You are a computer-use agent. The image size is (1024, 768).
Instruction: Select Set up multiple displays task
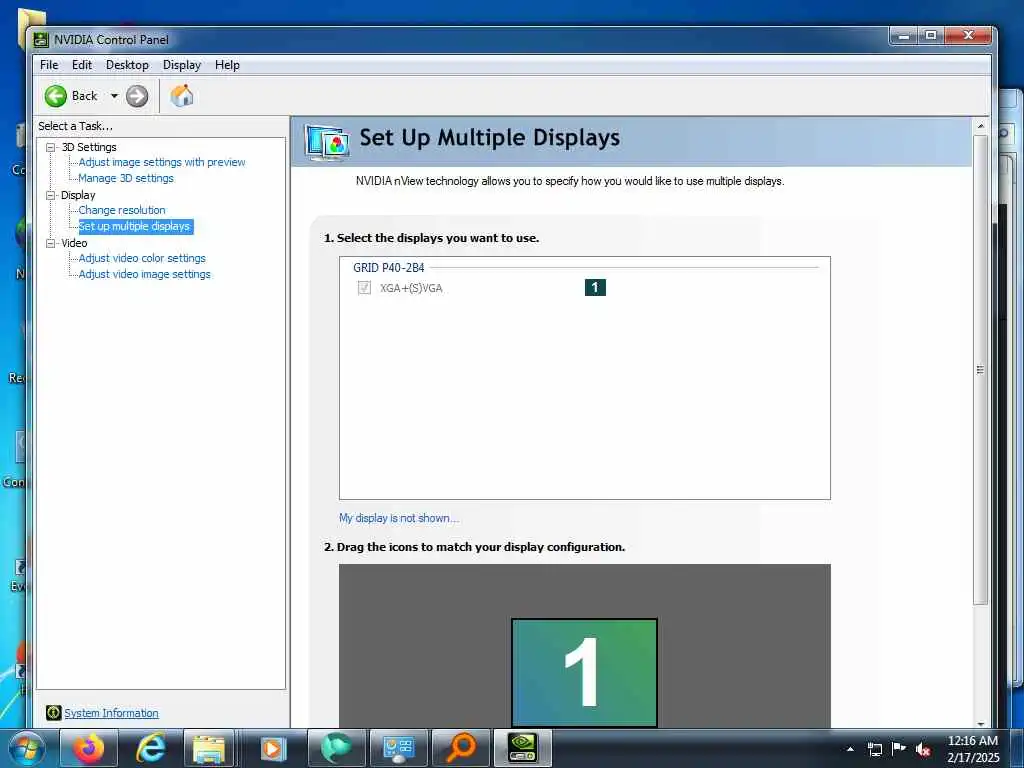click(x=135, y=227)
